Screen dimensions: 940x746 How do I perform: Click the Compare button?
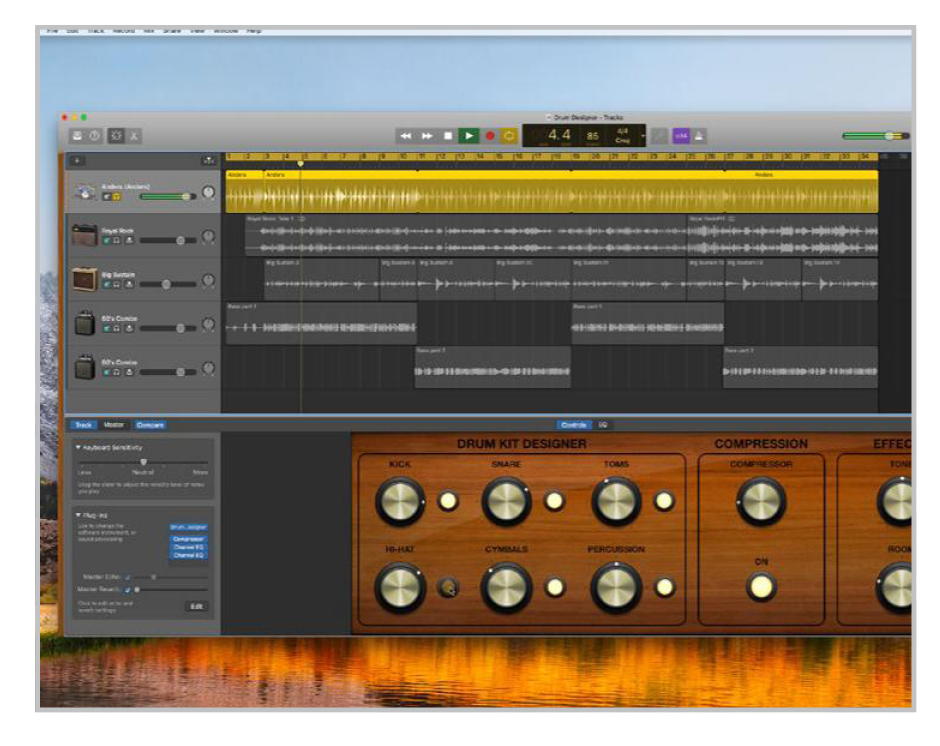click(x=149, y=425)
